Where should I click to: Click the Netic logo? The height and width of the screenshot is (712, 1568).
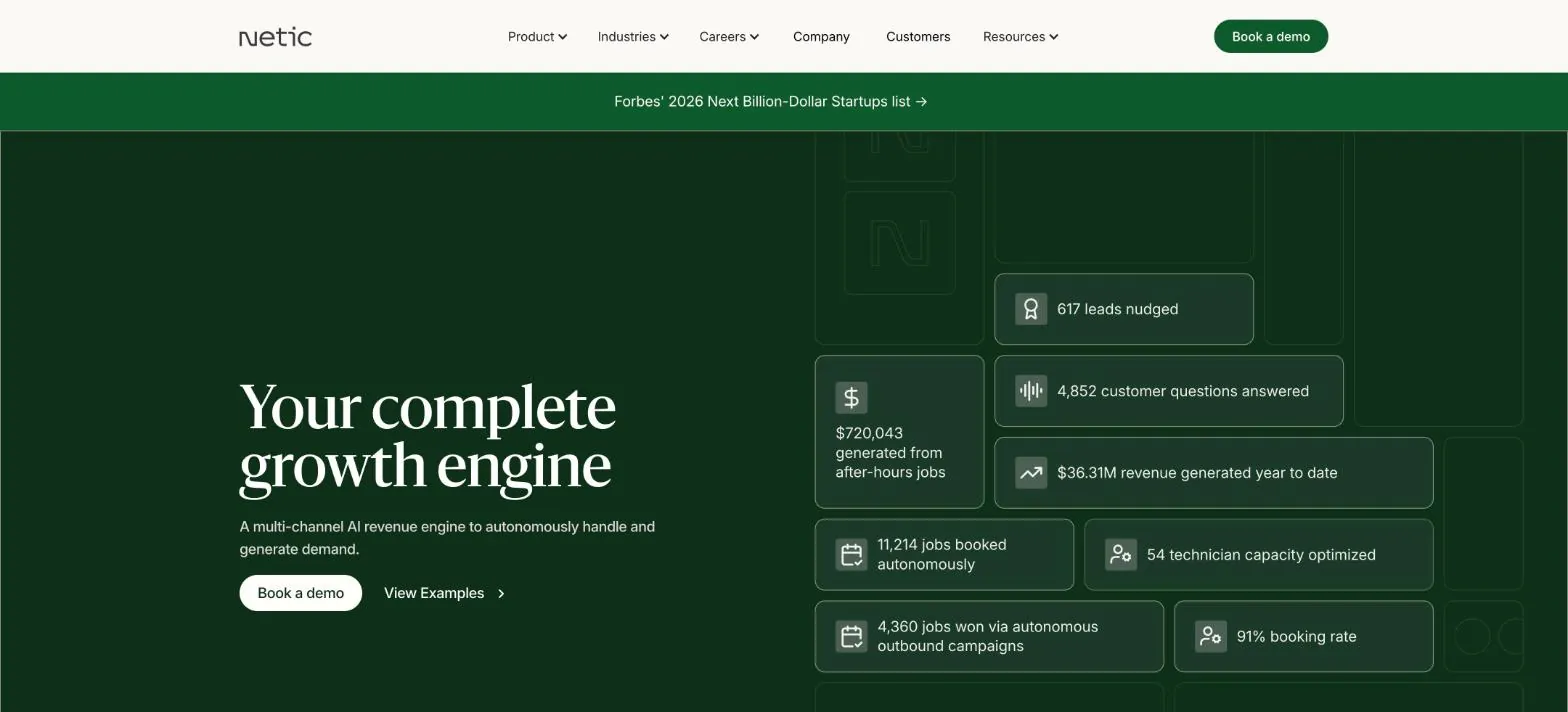coord(275,37)
